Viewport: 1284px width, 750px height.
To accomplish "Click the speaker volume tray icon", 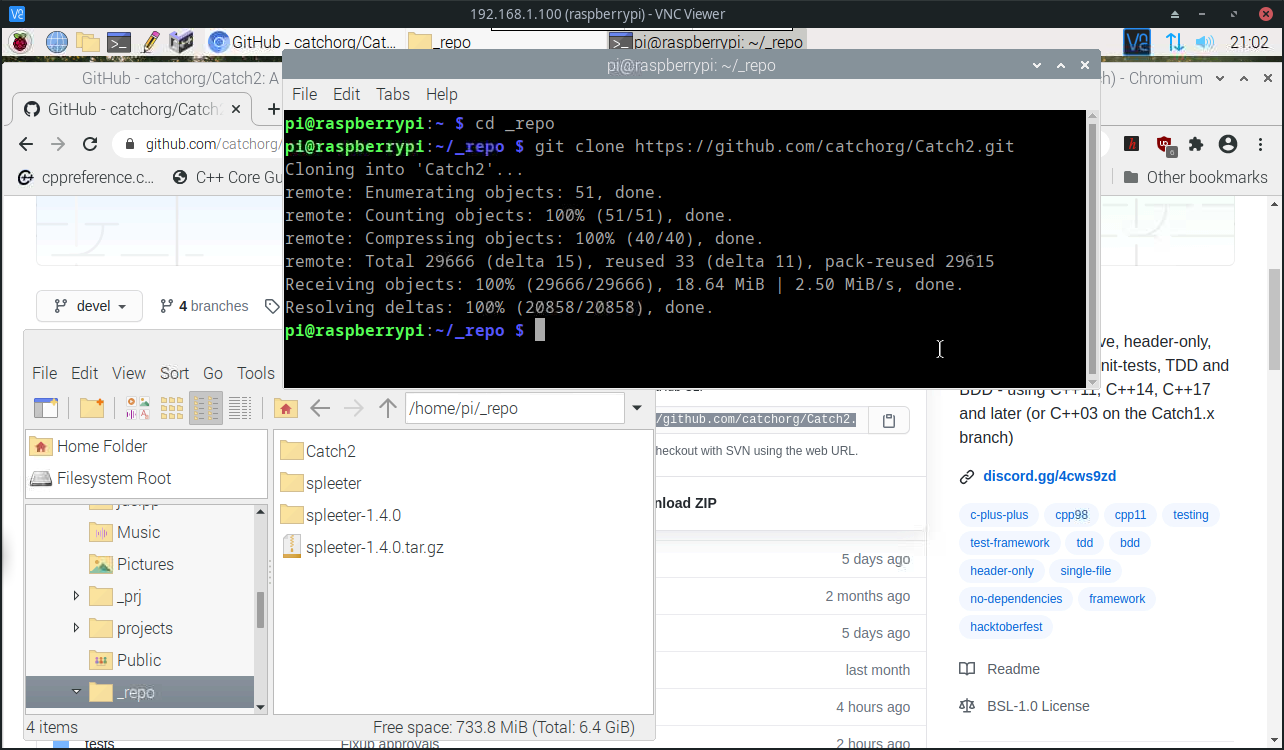I will click(1205, 42).
